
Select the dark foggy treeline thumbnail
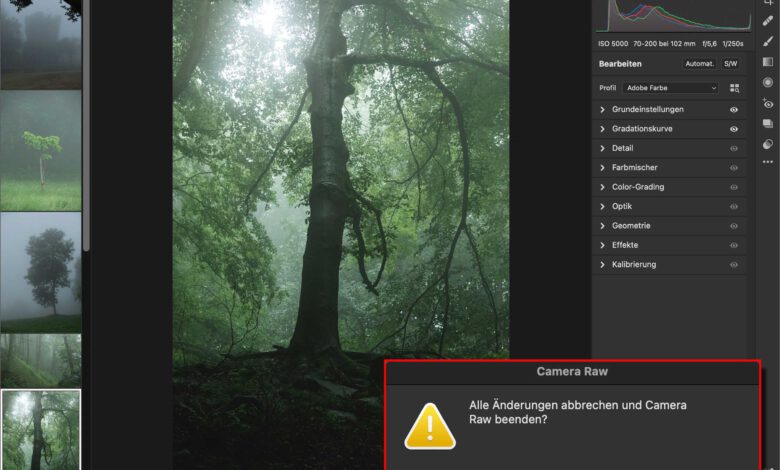click(x=41, y=44)
